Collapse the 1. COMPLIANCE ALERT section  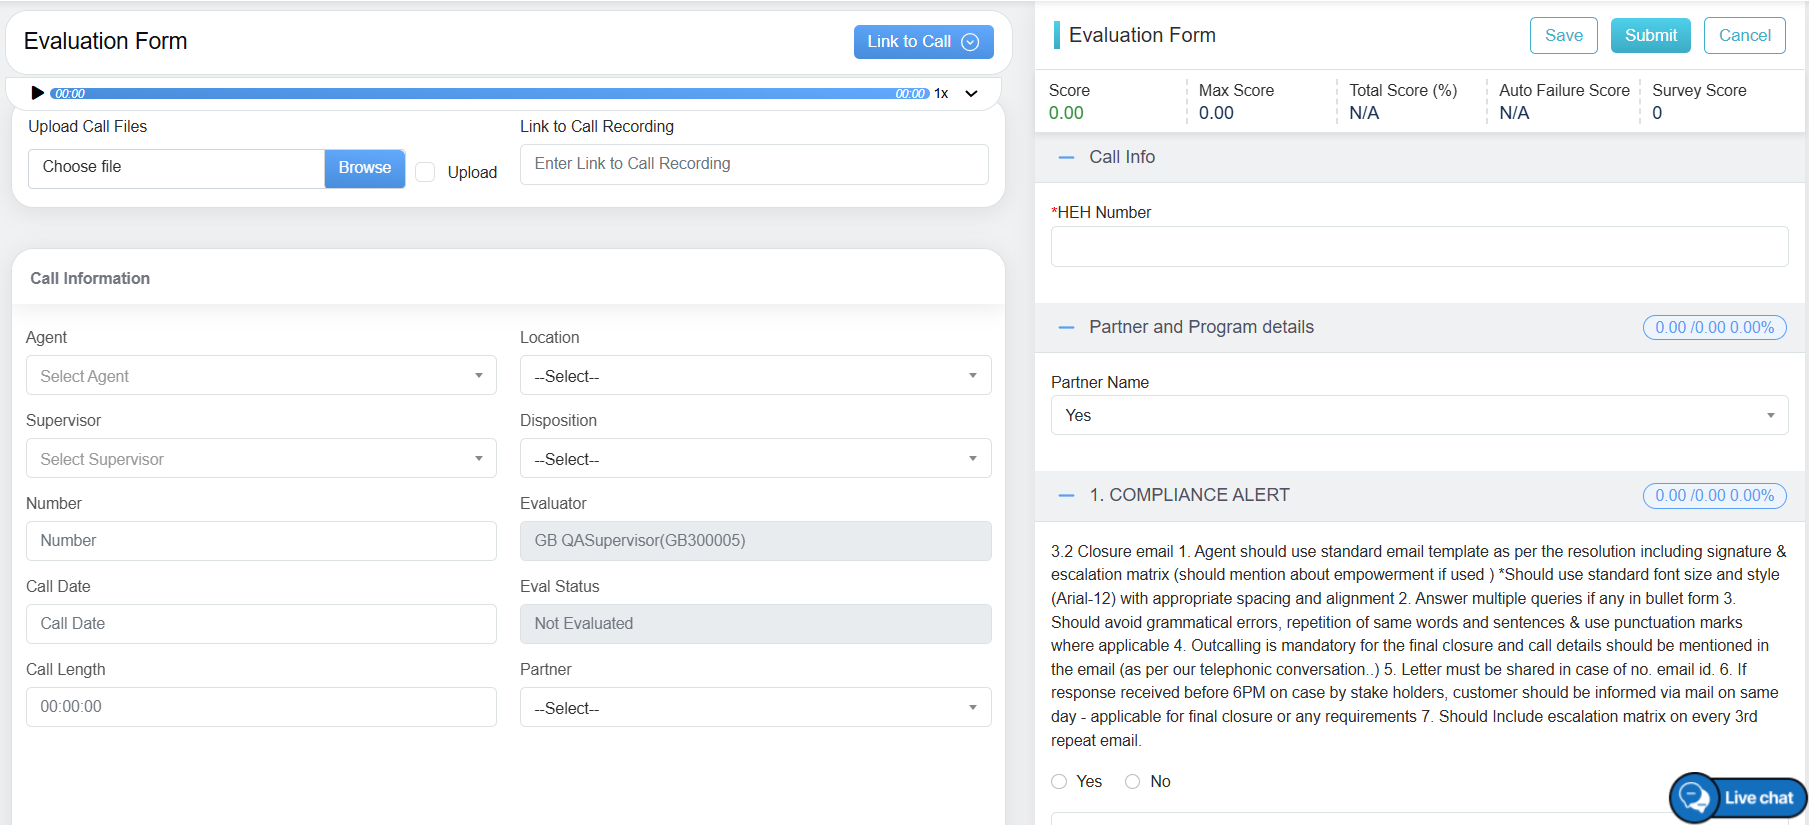point(1066,496)
